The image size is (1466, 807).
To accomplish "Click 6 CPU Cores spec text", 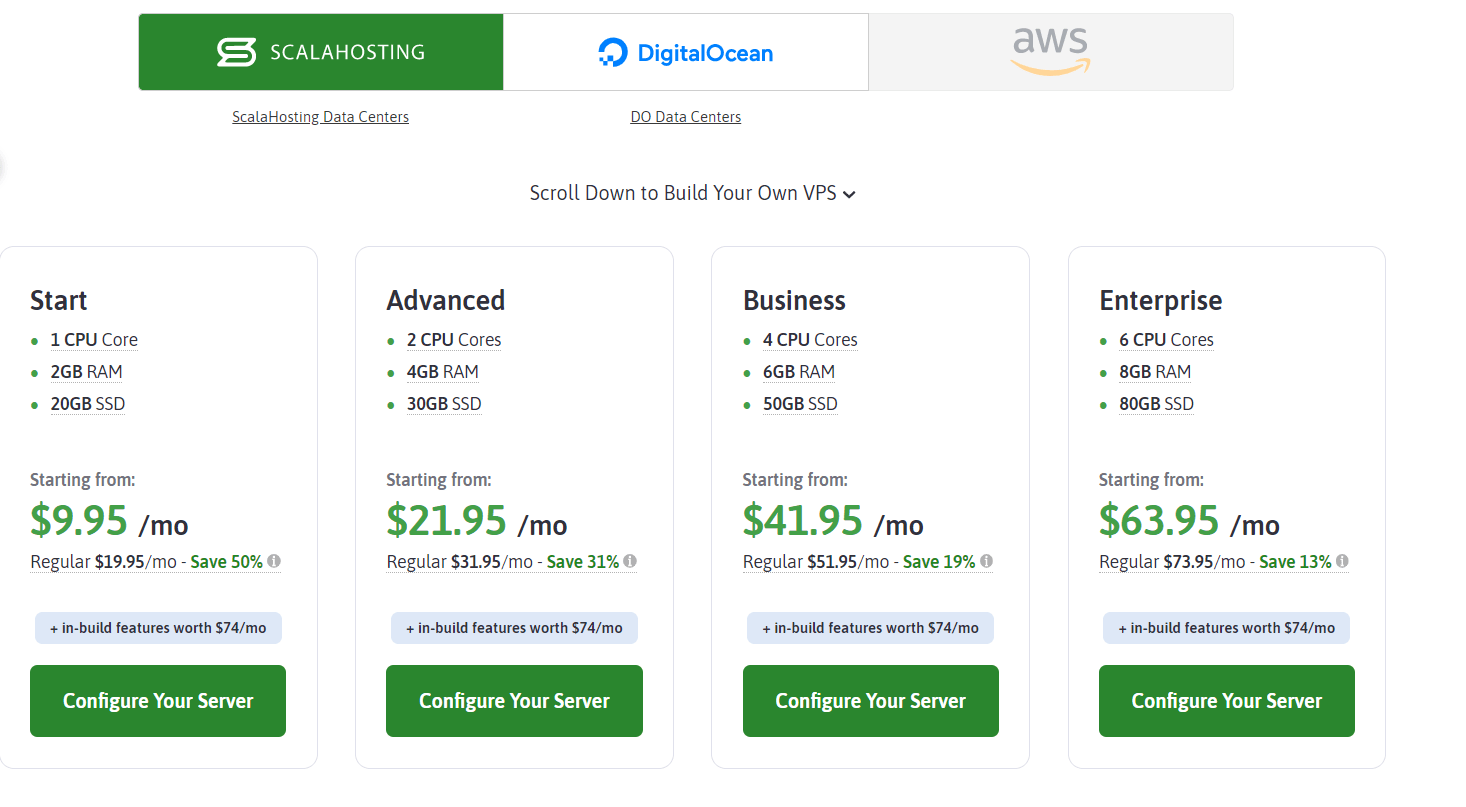I will click(1166, 340).
